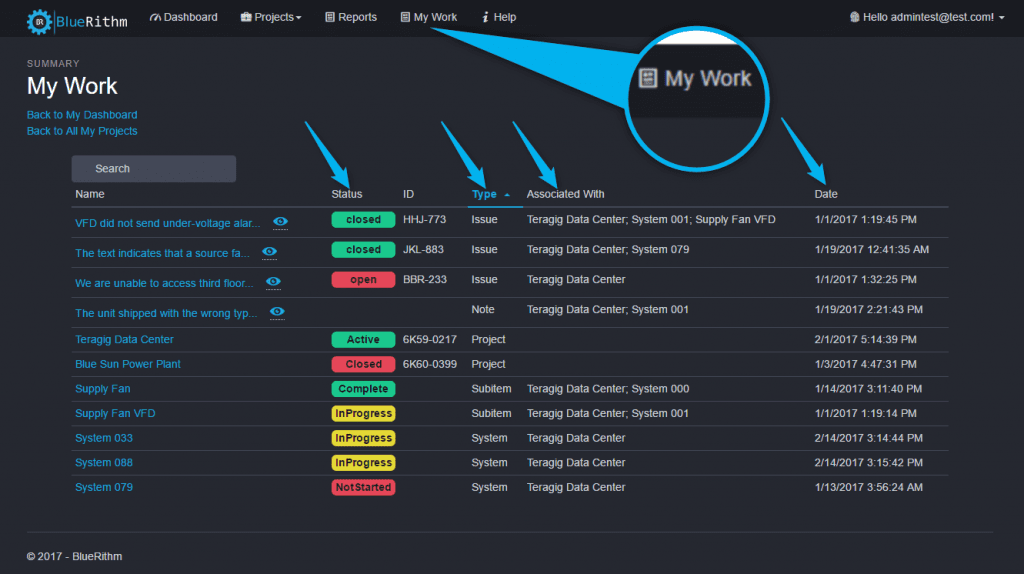1024x574 pixels.
Task: Click closed badge for JKL-883
Action: 363,249
